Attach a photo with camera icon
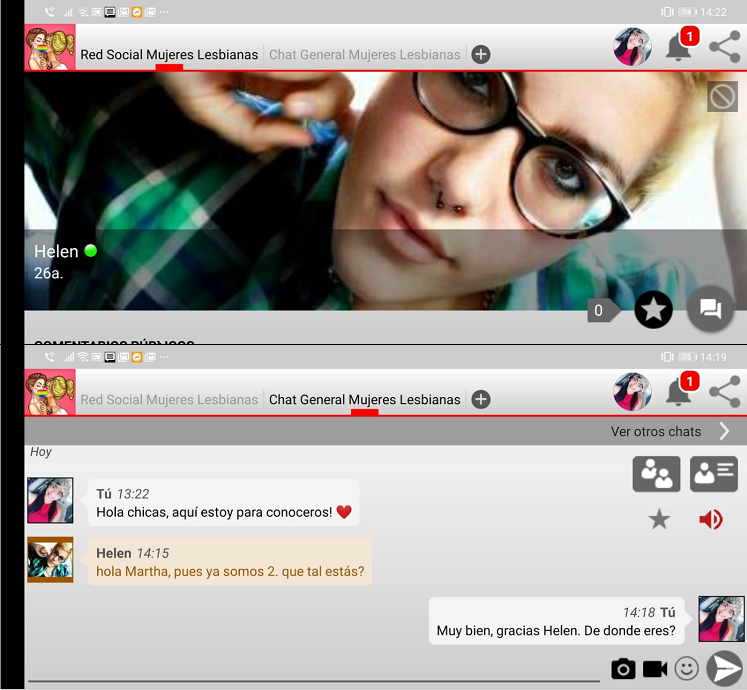 click(x=623, y=669)
